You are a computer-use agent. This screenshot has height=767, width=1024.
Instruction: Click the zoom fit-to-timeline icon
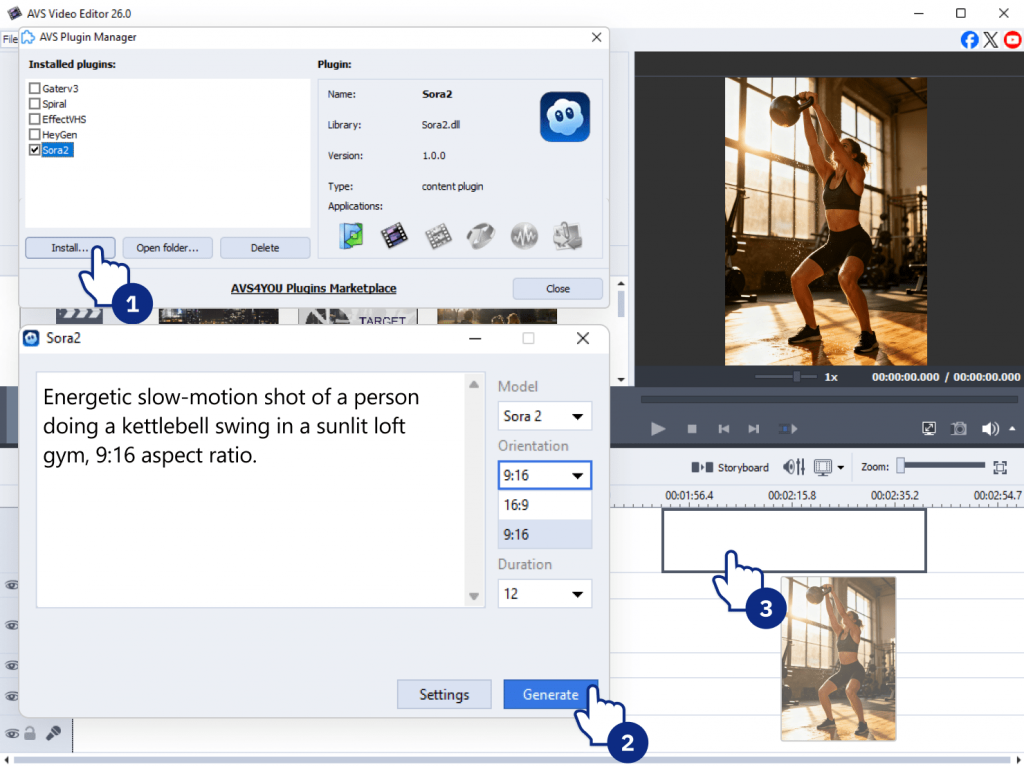pos(999,467)
